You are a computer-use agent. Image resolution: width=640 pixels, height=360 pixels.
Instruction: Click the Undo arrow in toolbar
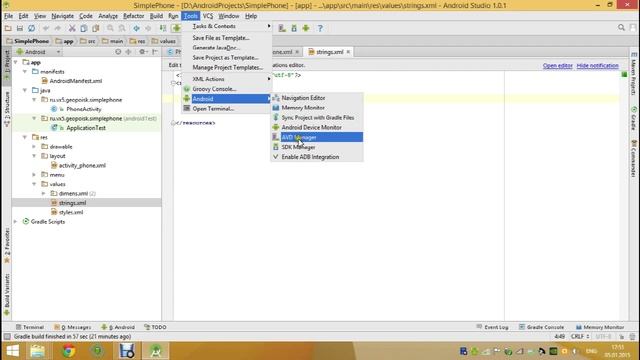46,28
